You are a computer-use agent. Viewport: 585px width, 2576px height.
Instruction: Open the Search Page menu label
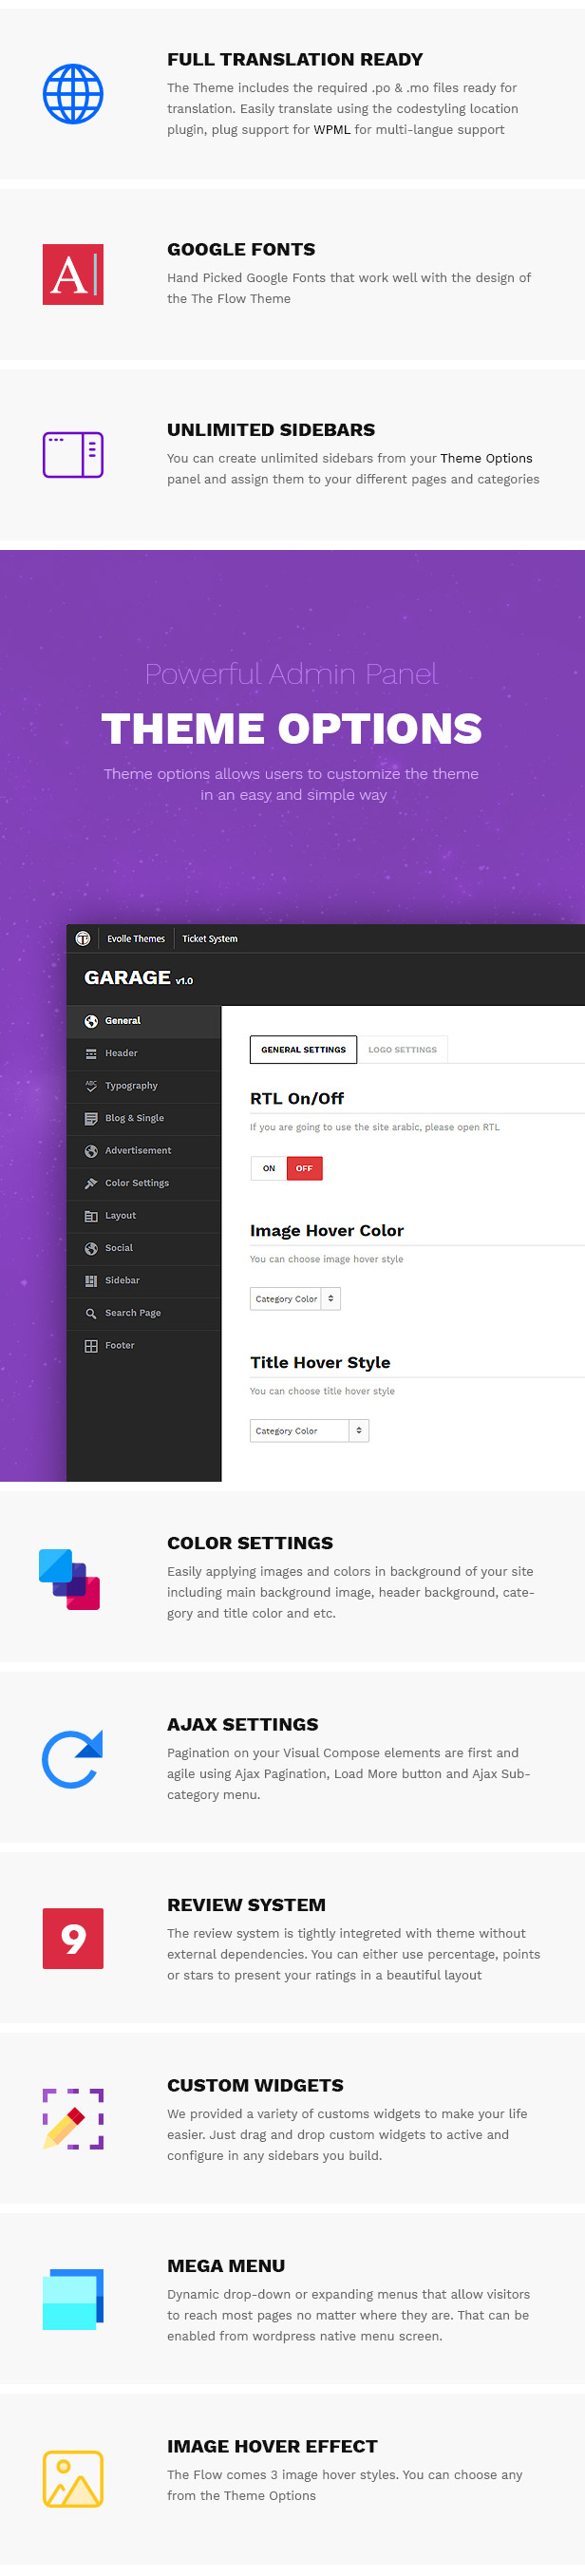tap(133, 1313)
